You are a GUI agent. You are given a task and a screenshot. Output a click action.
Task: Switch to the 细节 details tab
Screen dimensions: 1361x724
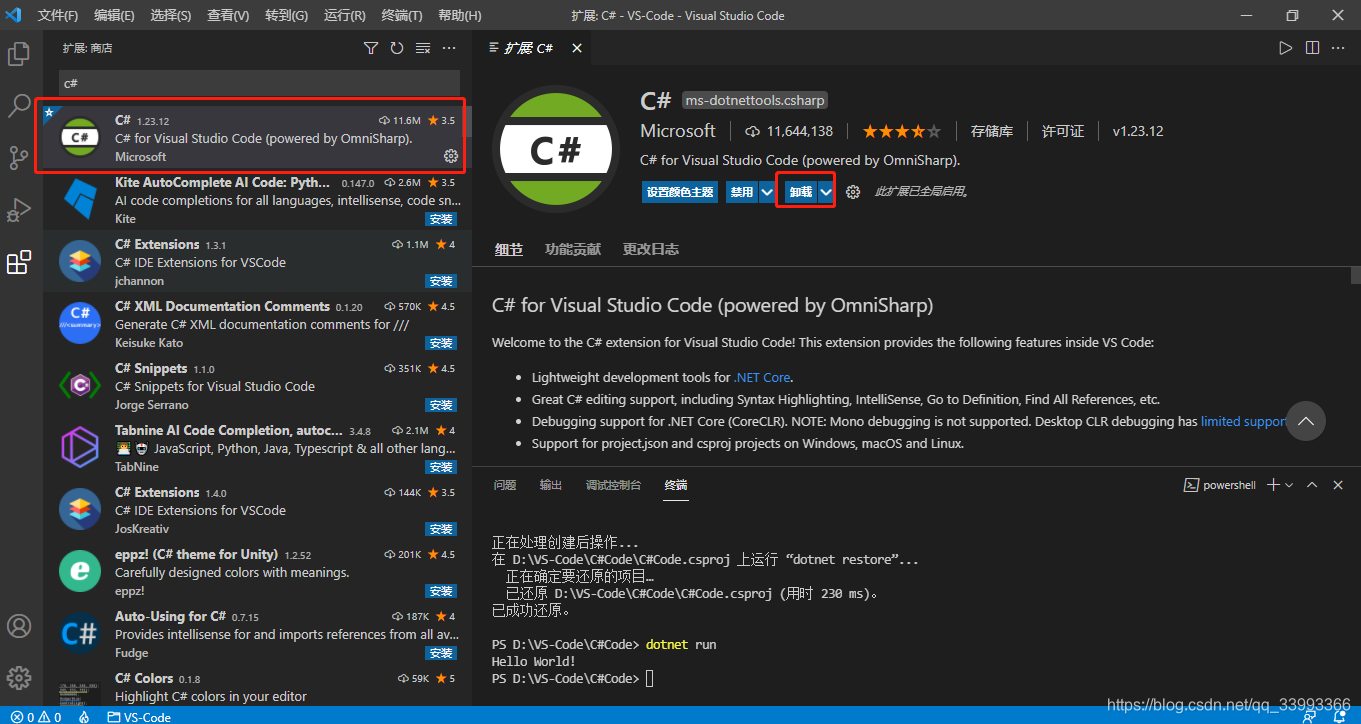click(509, 249)
